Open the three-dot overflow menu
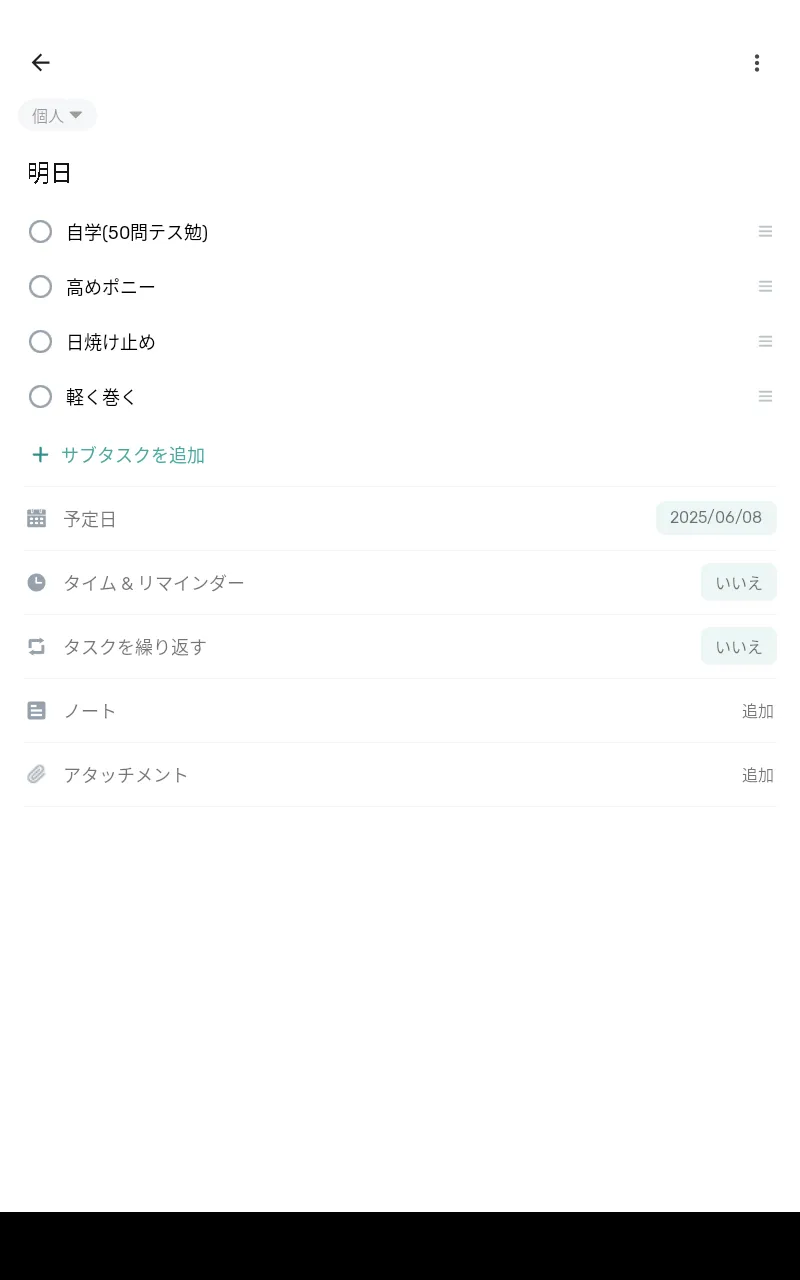The height and width of the screenshot is (1280, 800). coord(757,63)
